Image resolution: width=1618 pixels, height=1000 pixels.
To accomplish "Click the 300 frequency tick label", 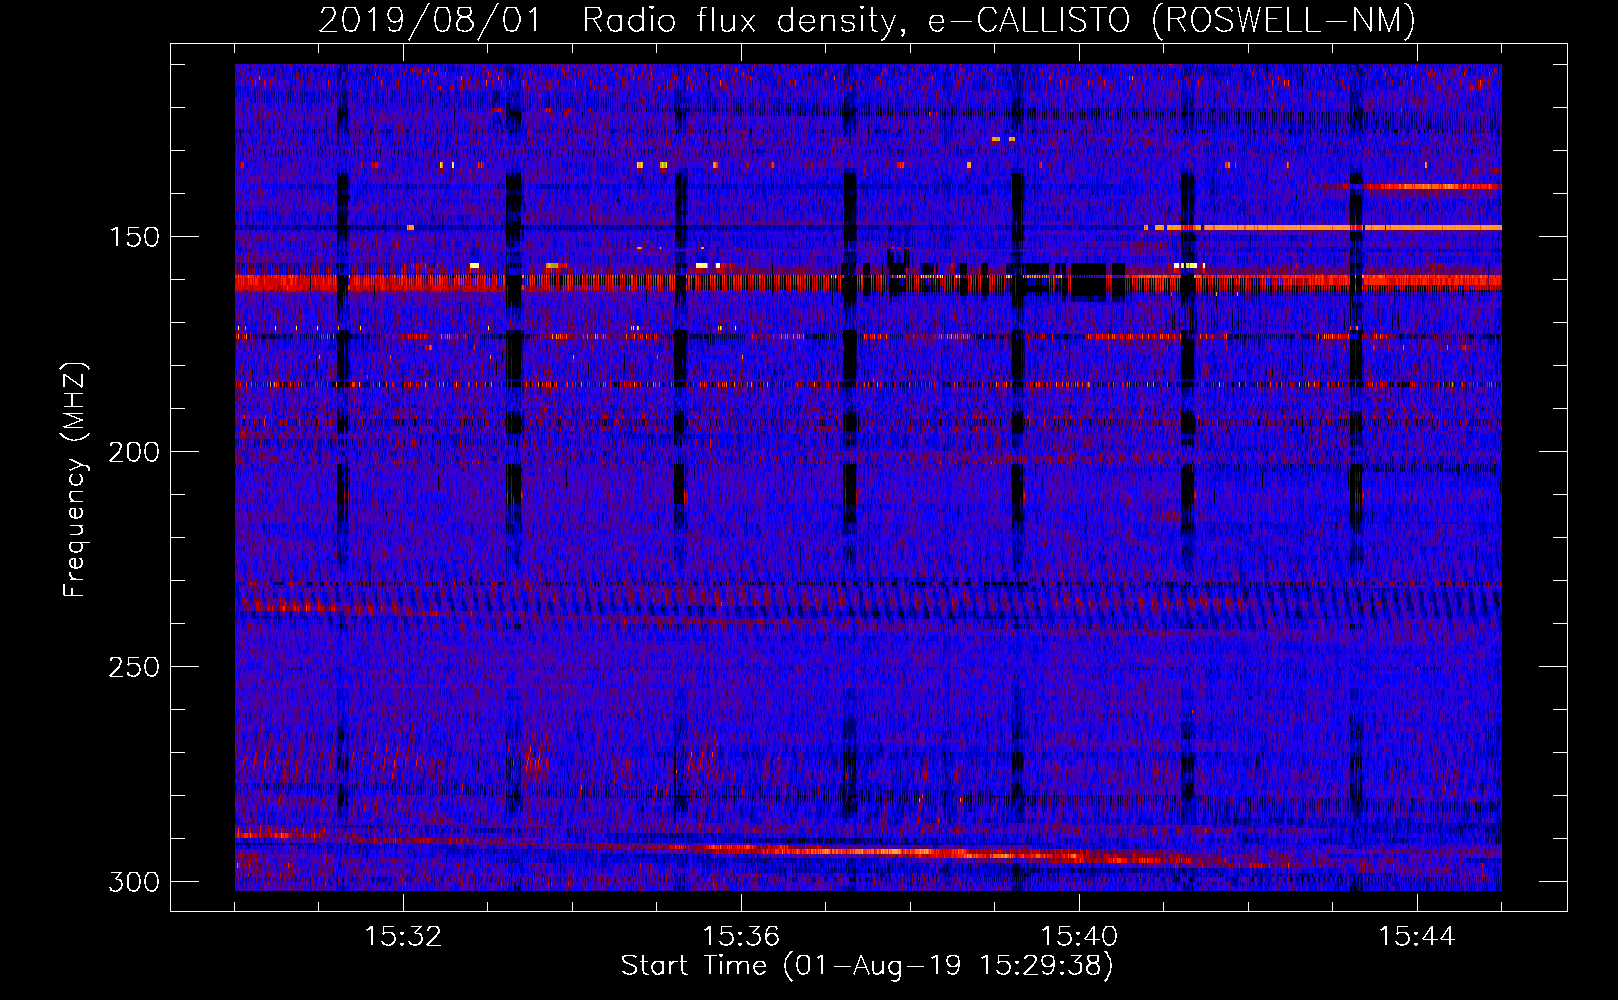I will point(134,882).
